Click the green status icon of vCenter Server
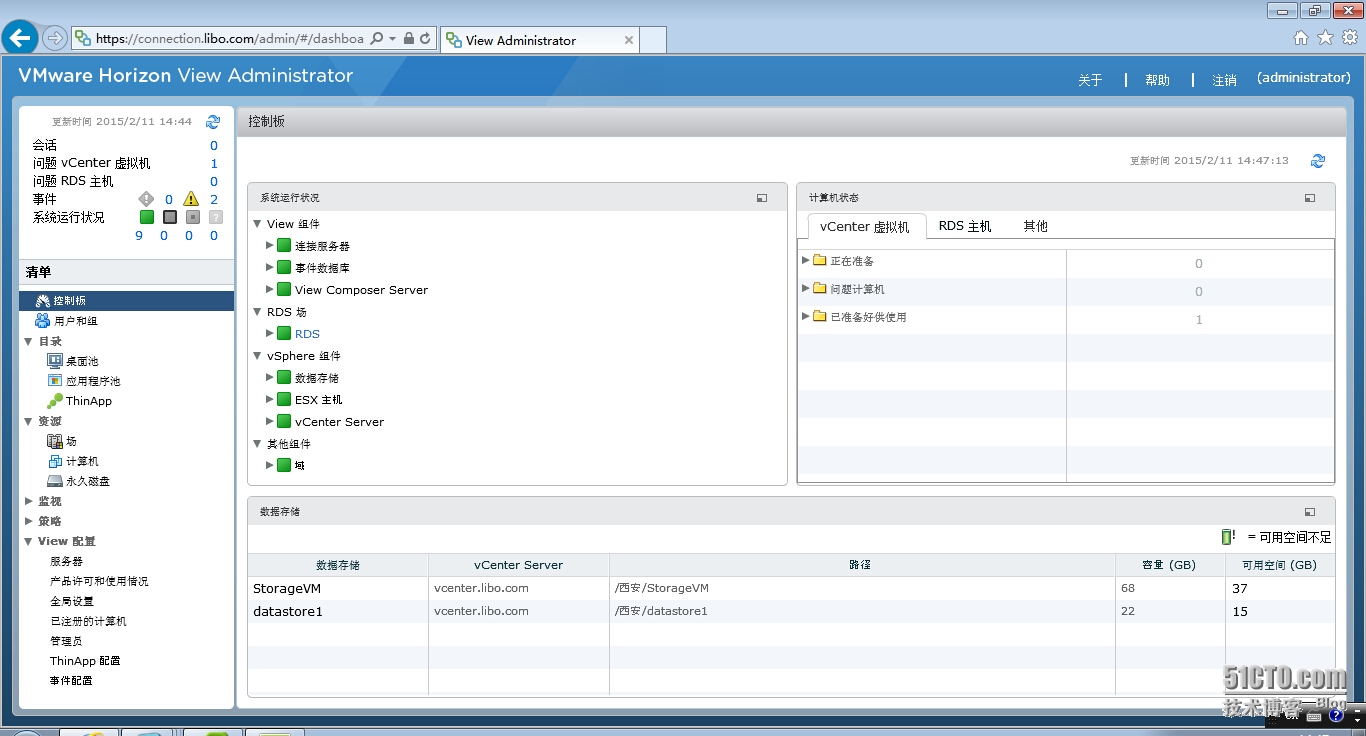 point(284,421)
